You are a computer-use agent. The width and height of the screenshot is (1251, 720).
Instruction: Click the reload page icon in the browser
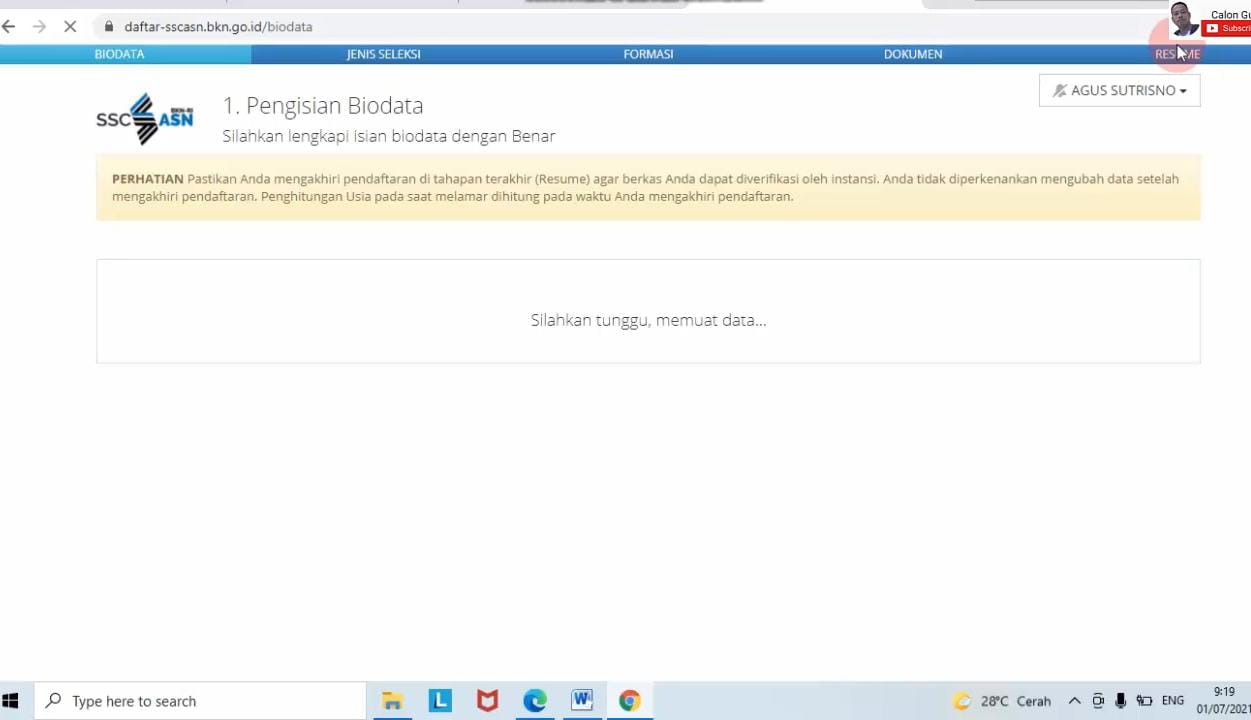[x=70, y=27]
